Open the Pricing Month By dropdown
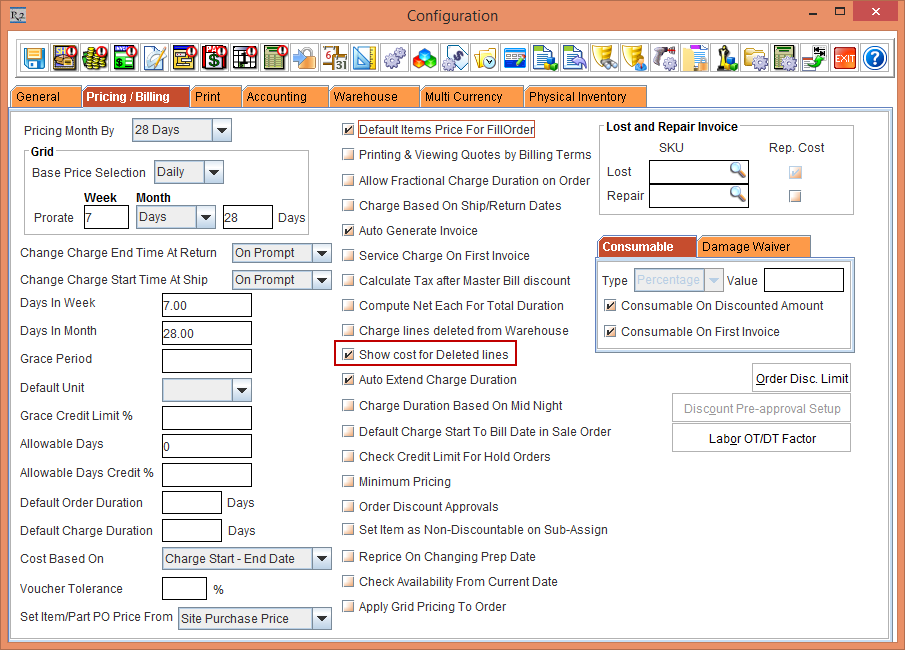Image resolution: width=905 pixels, height=650 pixels. 221,130
